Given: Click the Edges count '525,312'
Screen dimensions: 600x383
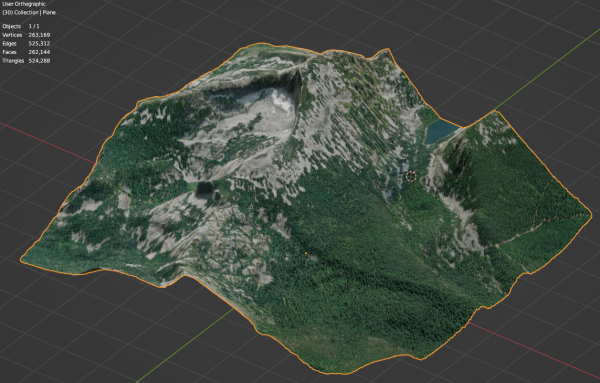Looking at the screenshot, I should (39, 43).
